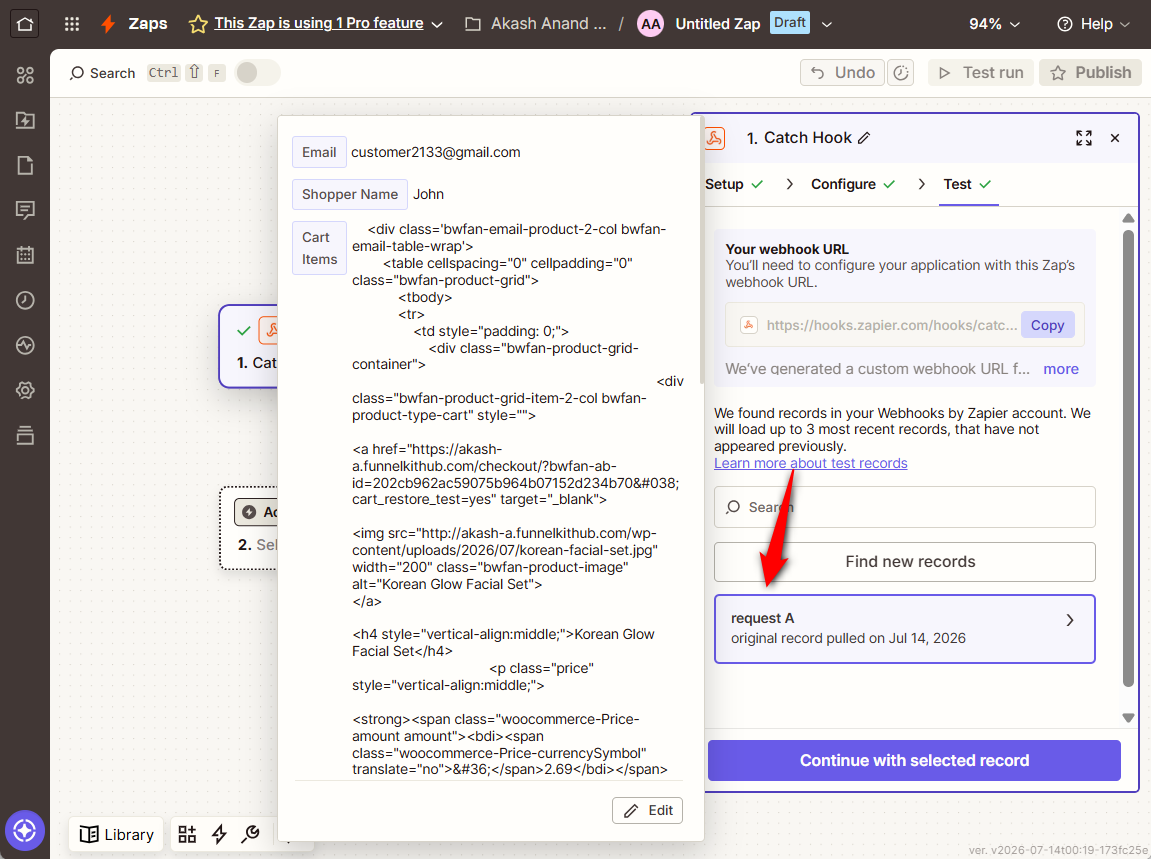
Task: Expand truncated webhook text with more
Action: coord(1061,369)
